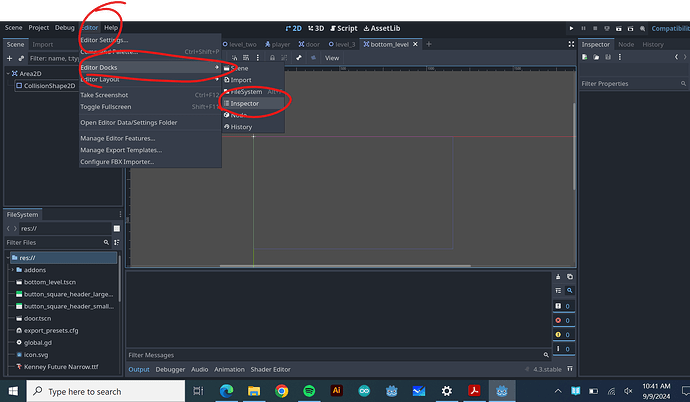Image resolution: width=690 pixels, height=402 pixels.
Task: Select FileSystem in Editor Docks submenu
Action: click(253, 91)
